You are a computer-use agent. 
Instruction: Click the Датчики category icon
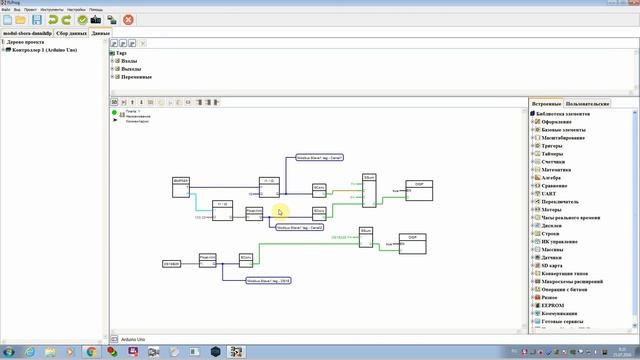tap(538, 258)
